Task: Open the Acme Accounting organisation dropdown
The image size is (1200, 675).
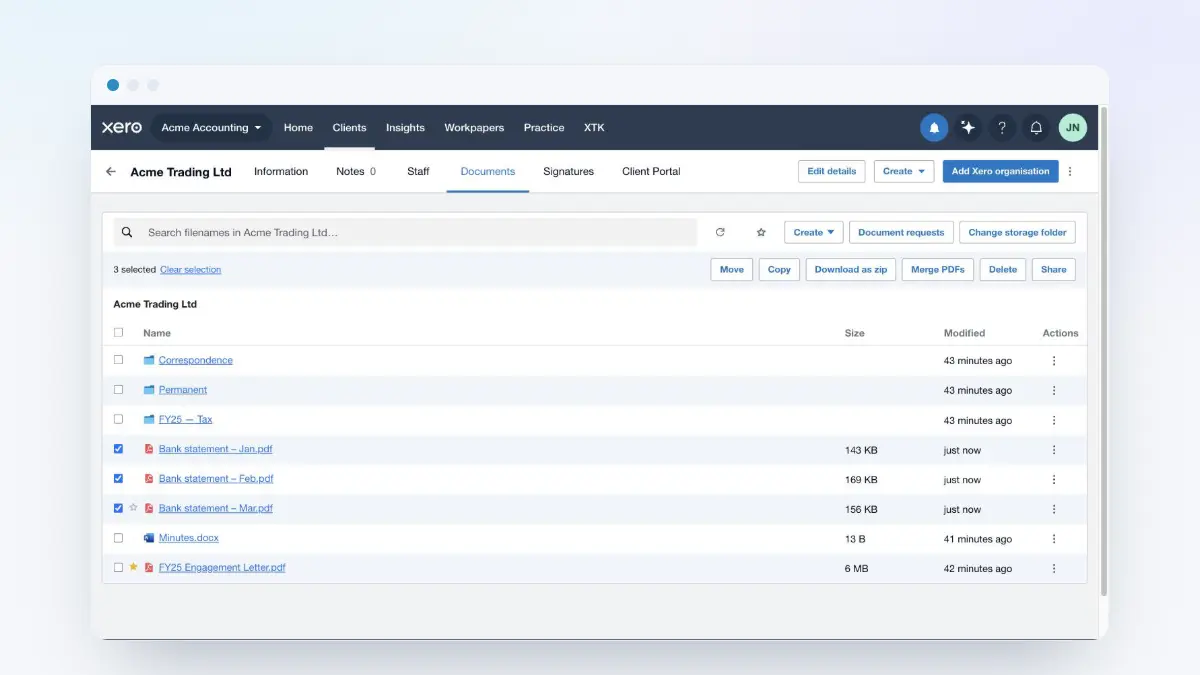Action: point(211,128)
